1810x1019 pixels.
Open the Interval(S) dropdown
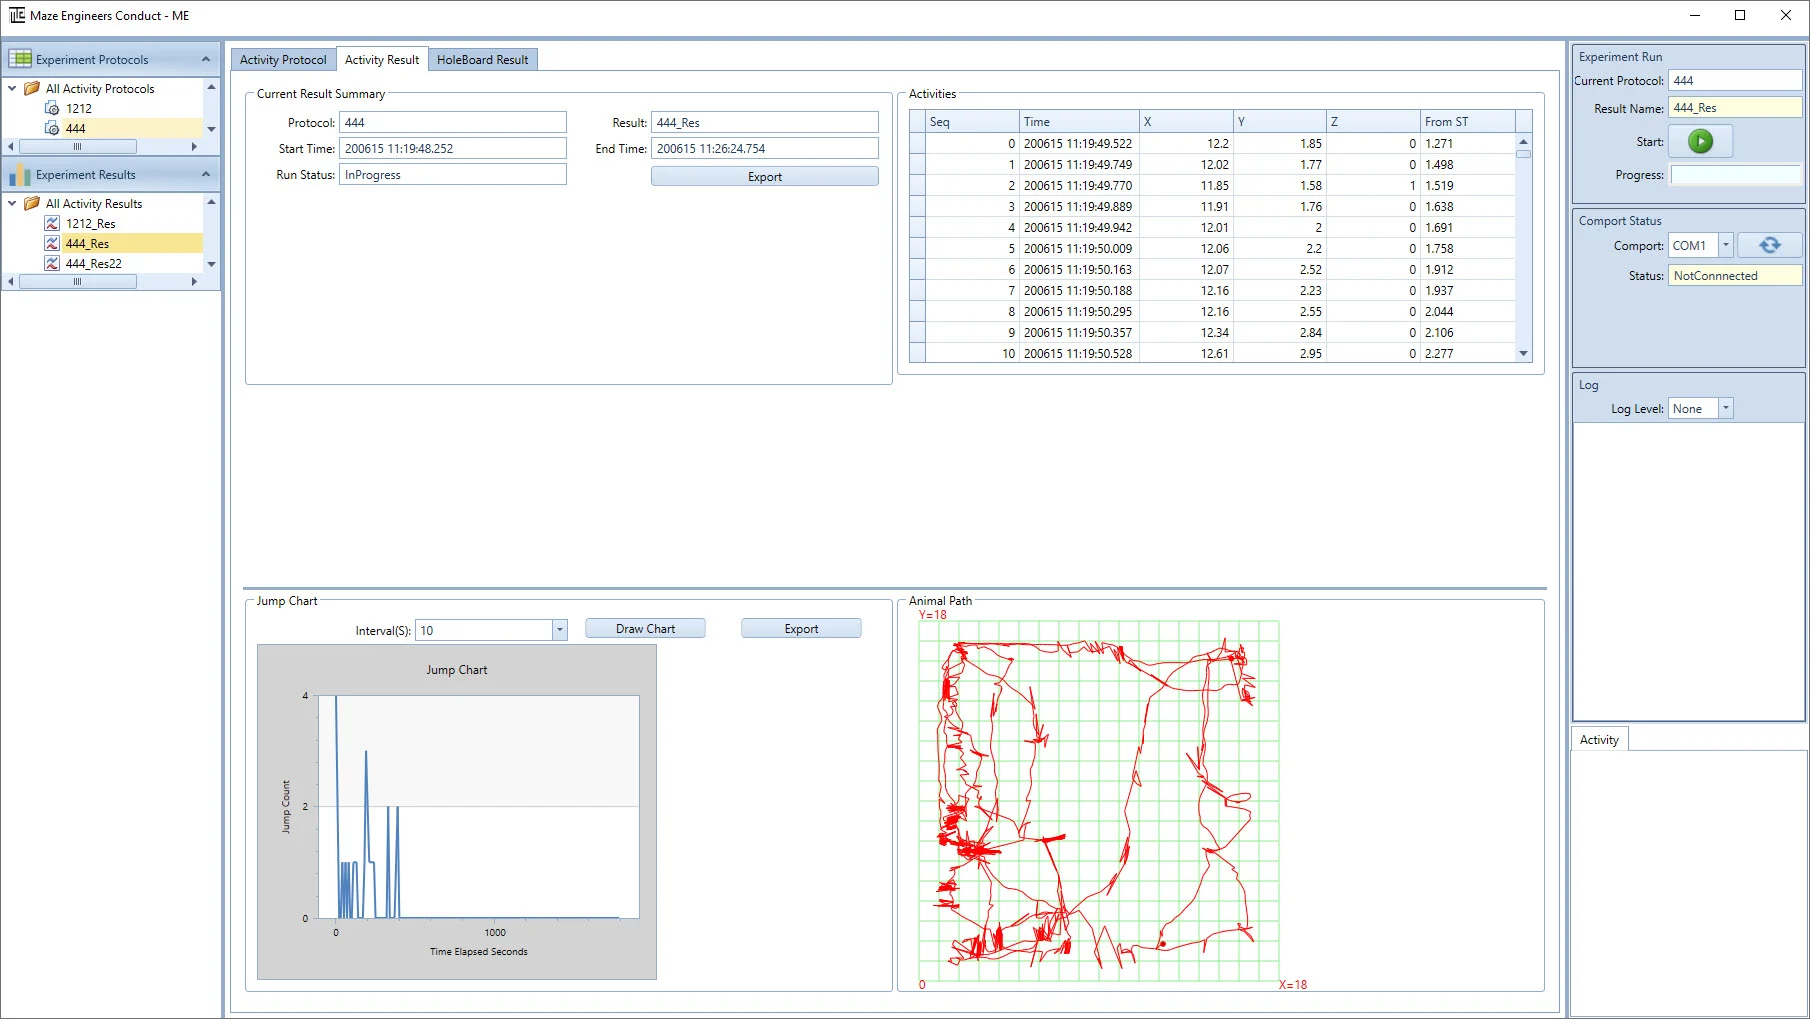coord(559,630)
